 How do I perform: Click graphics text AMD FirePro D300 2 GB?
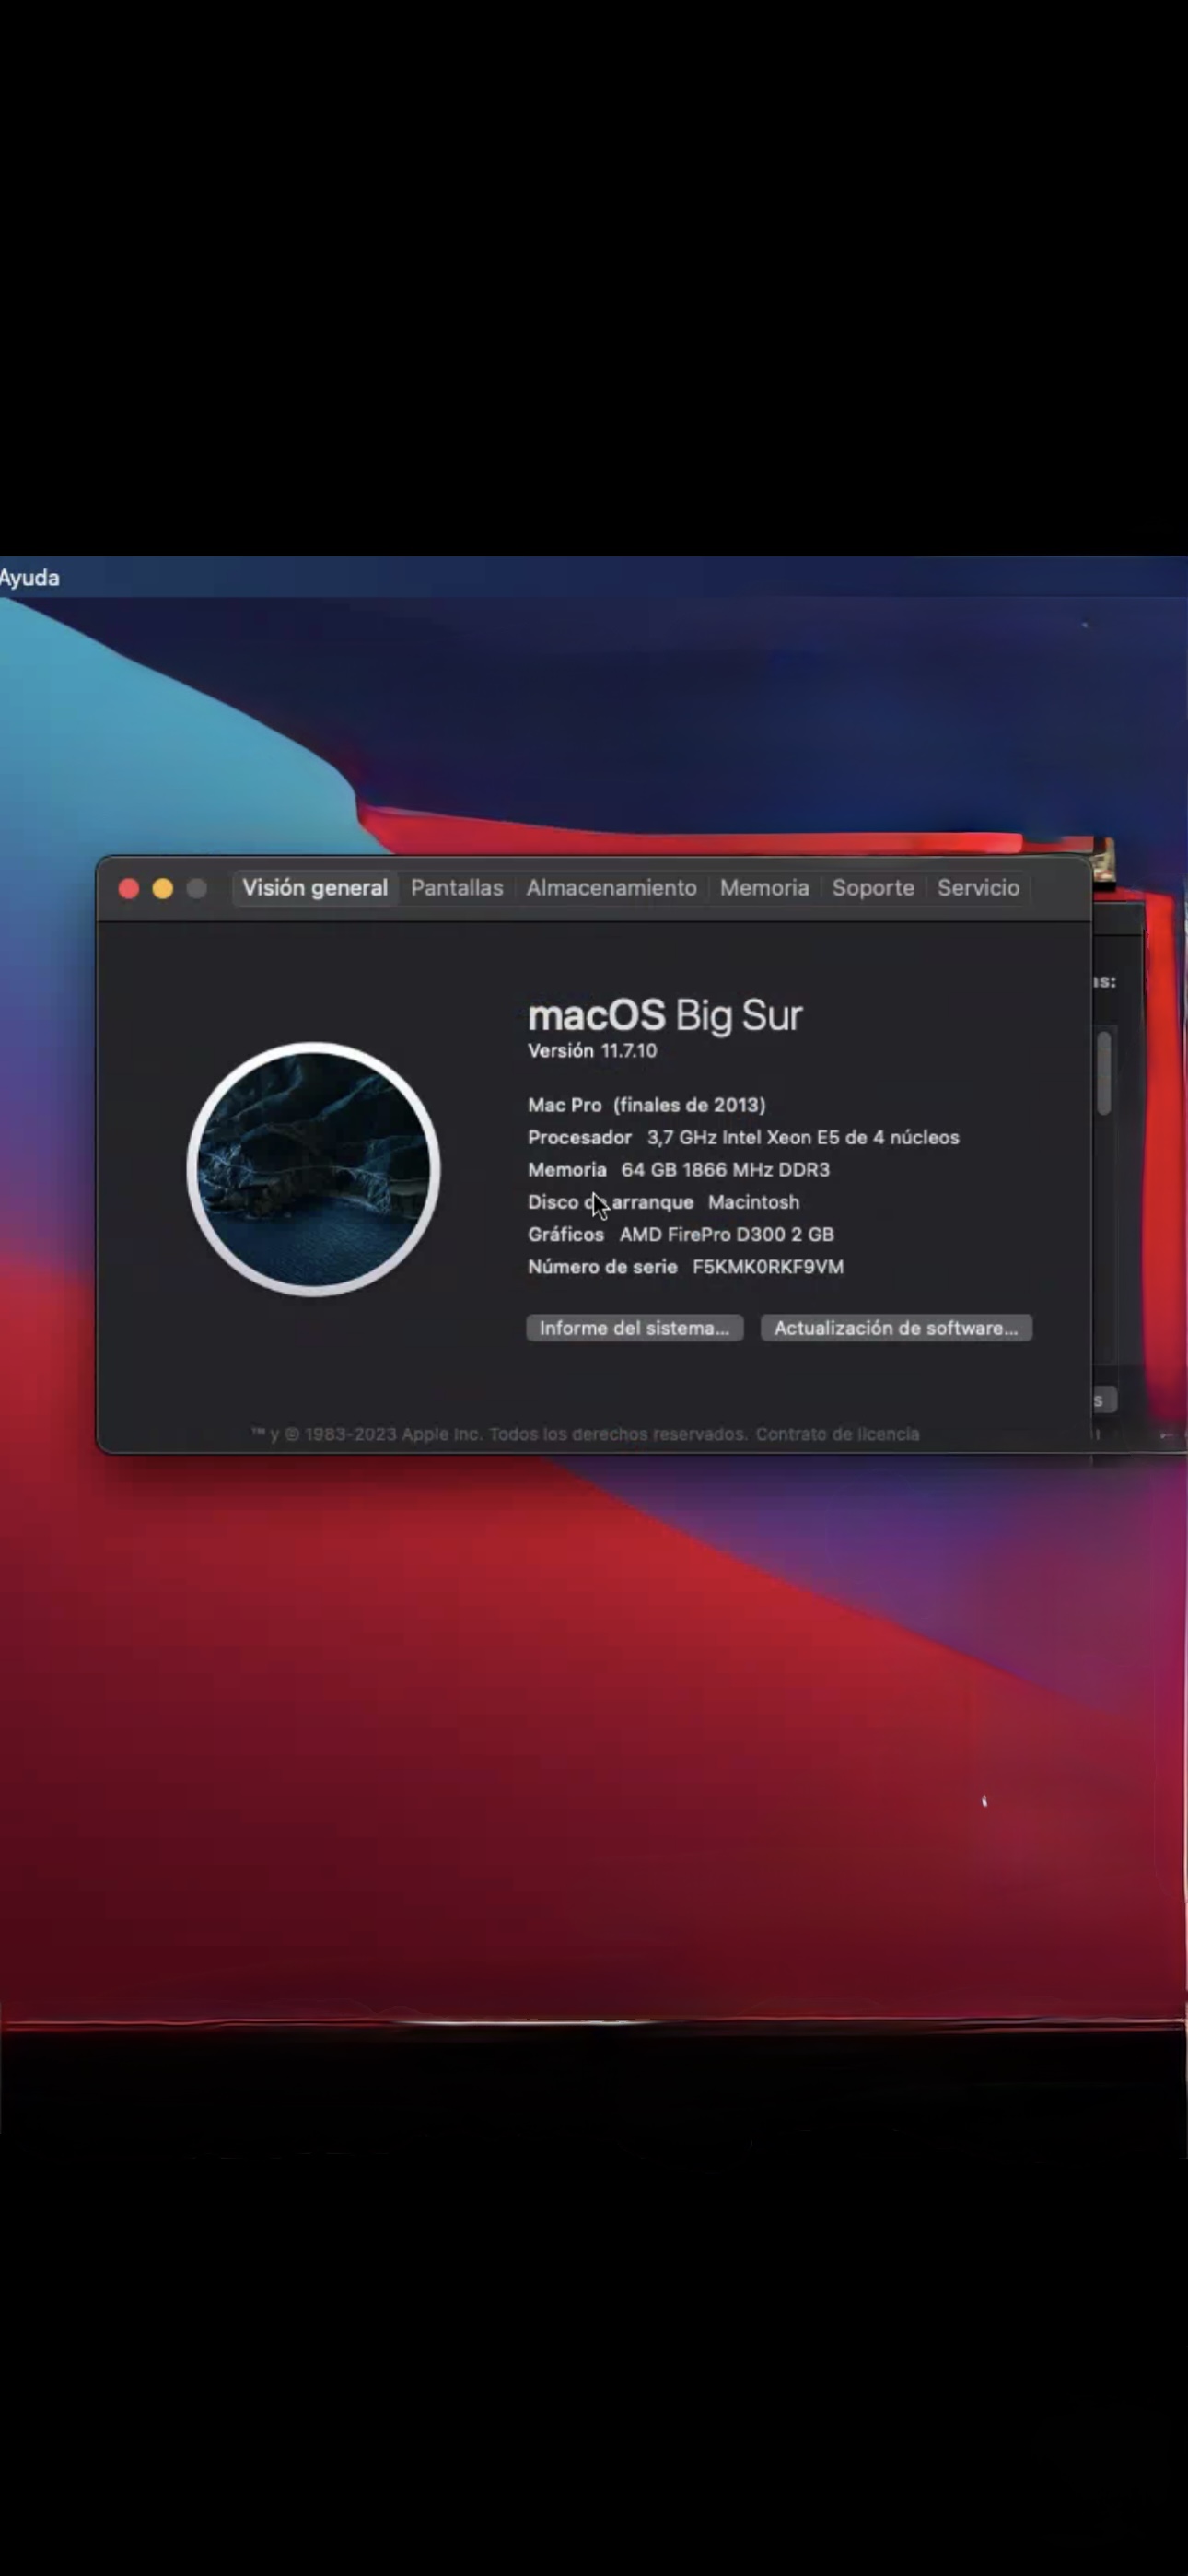coord(727,1235)
